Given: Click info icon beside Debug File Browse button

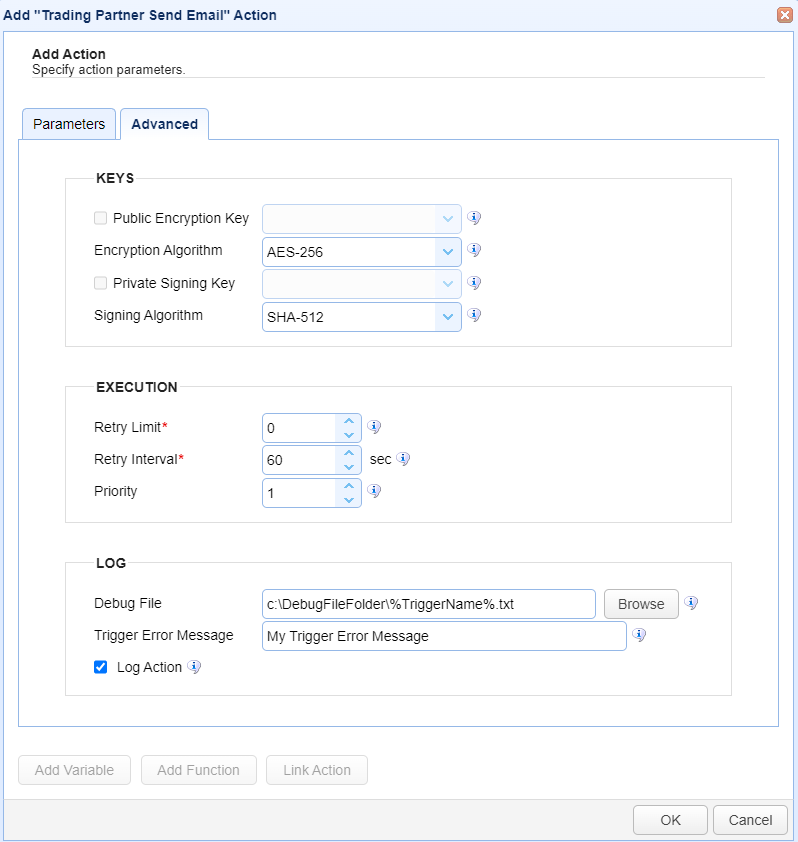Looking at the screenshot, I should (691, 603).
